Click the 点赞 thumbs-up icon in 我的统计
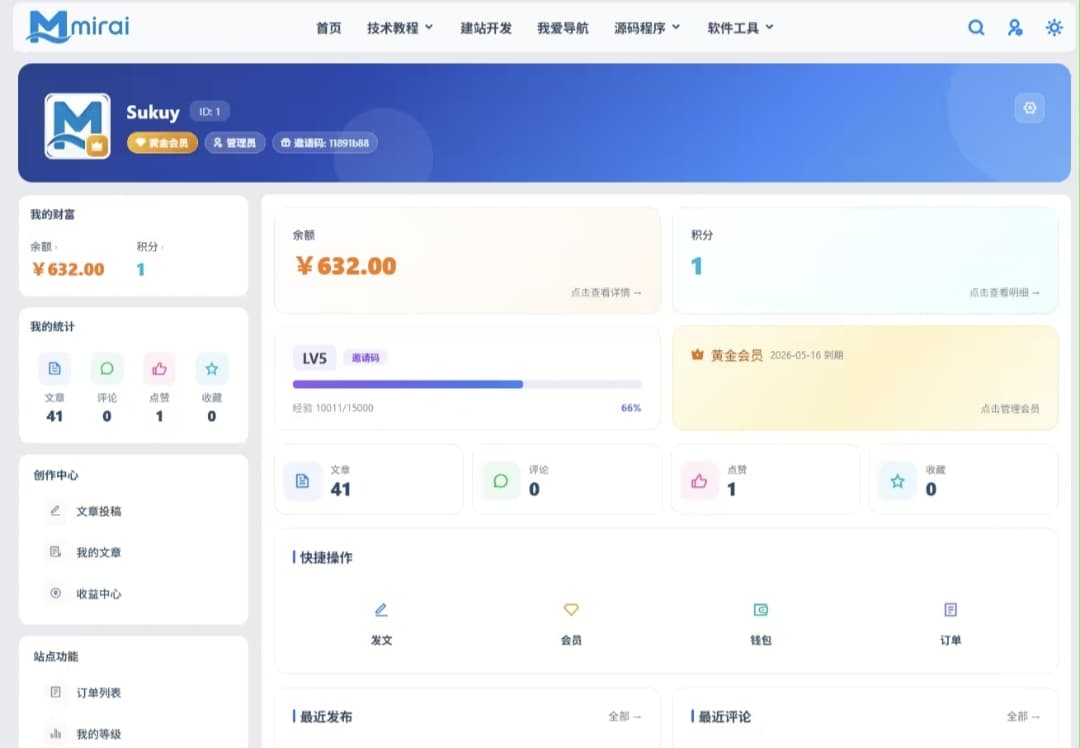 coord(159,369)
